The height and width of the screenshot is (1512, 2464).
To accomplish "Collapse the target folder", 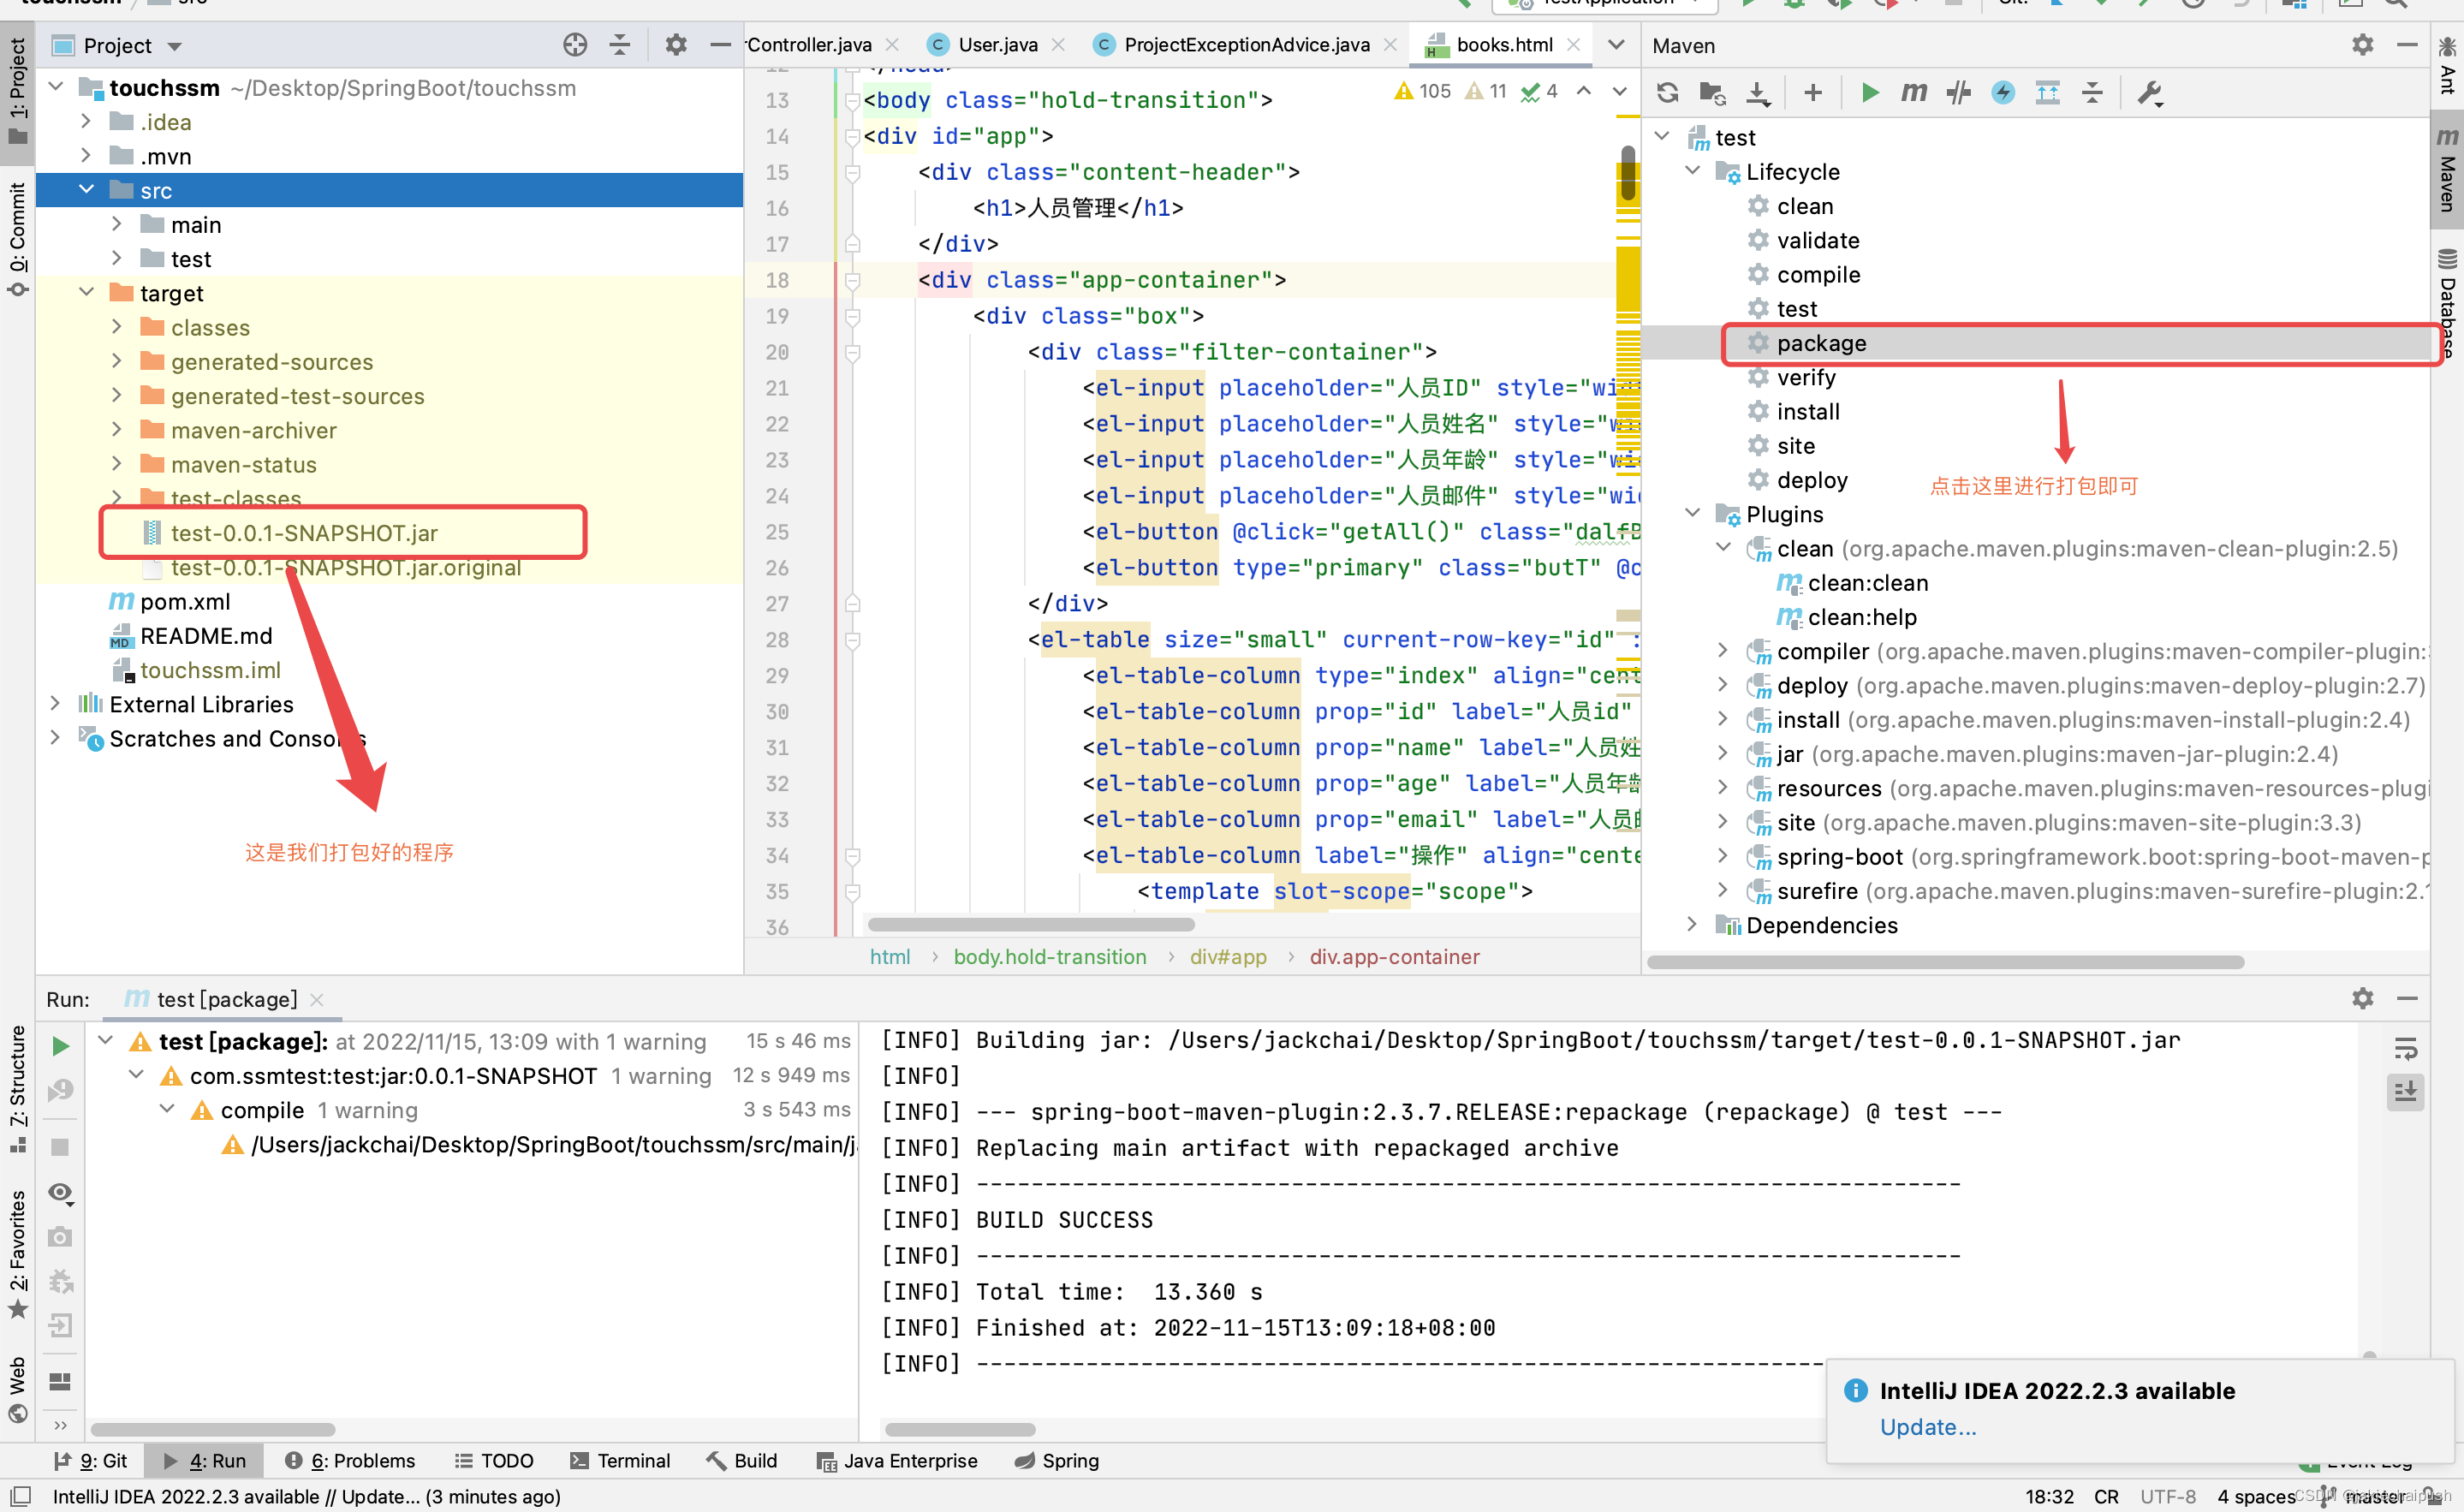I will coord(86,292).
